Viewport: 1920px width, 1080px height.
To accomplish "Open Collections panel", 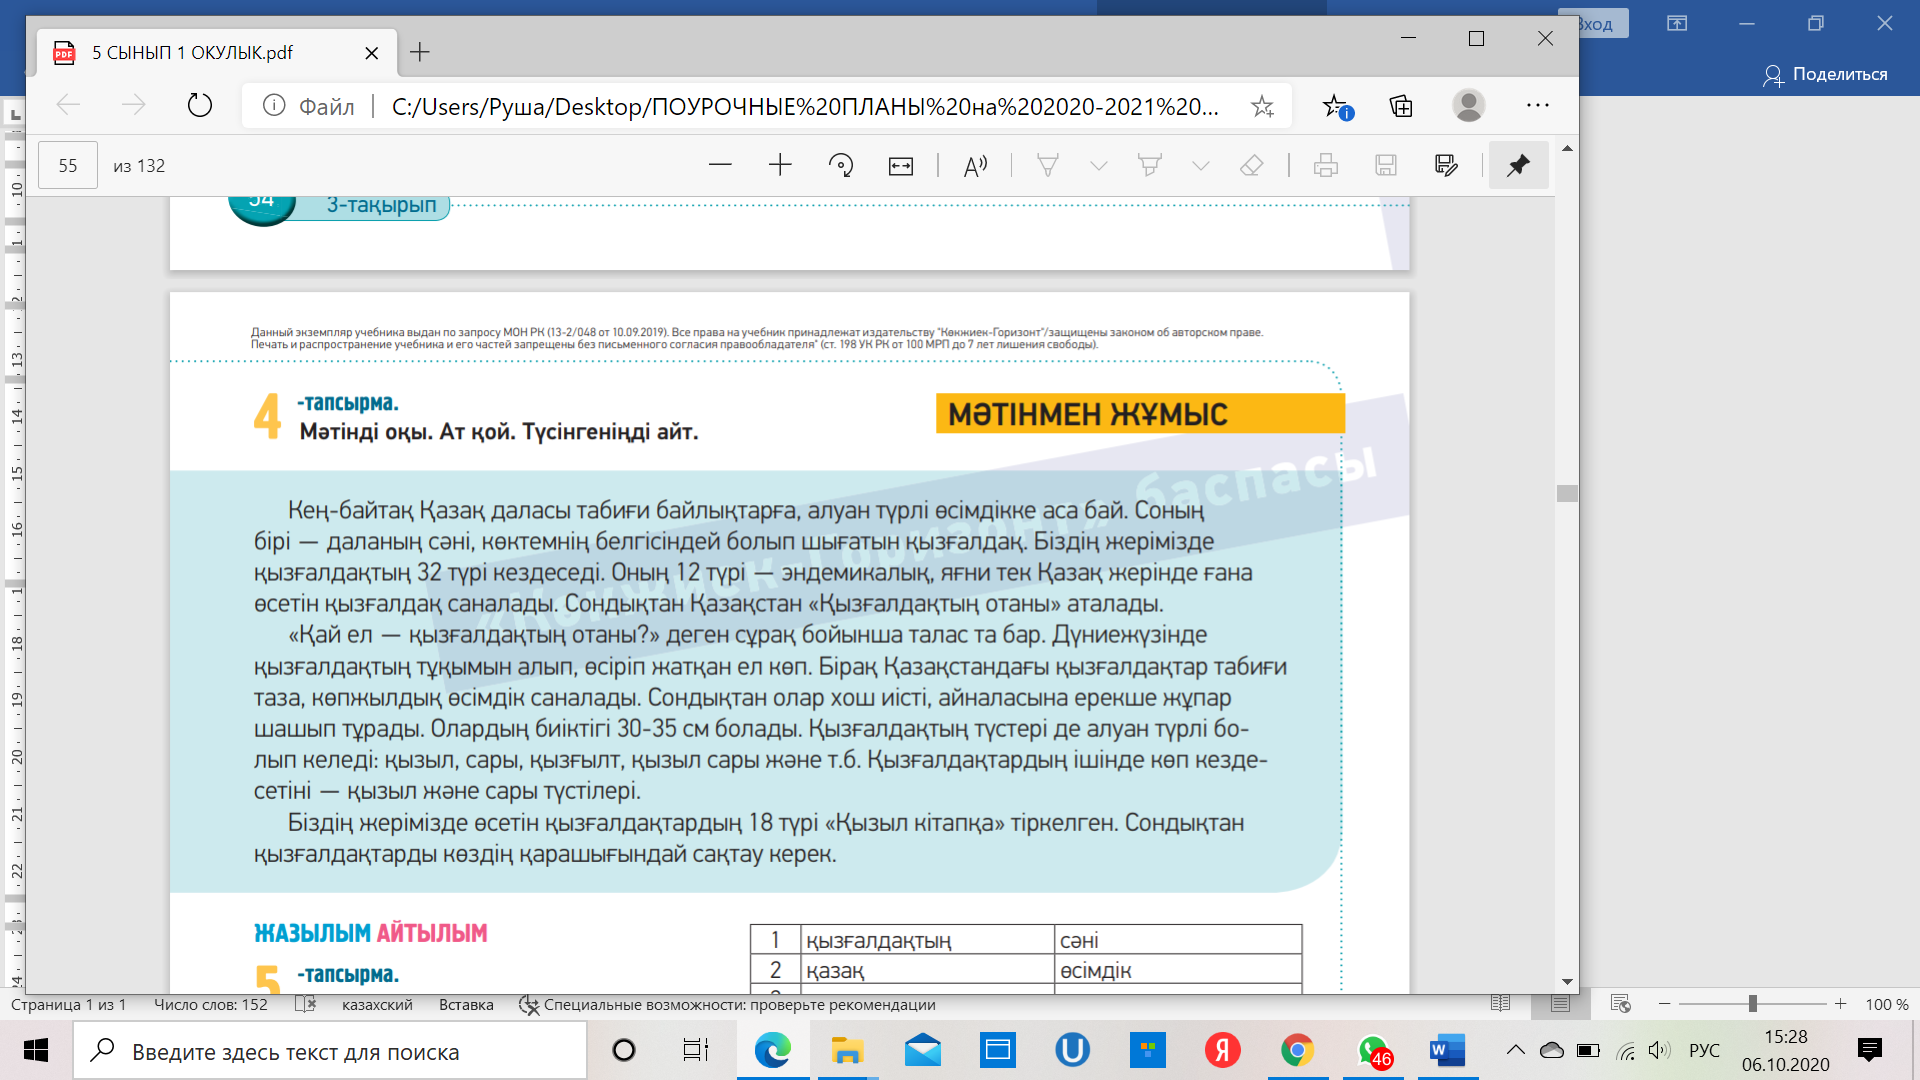I will (1401, 106).
